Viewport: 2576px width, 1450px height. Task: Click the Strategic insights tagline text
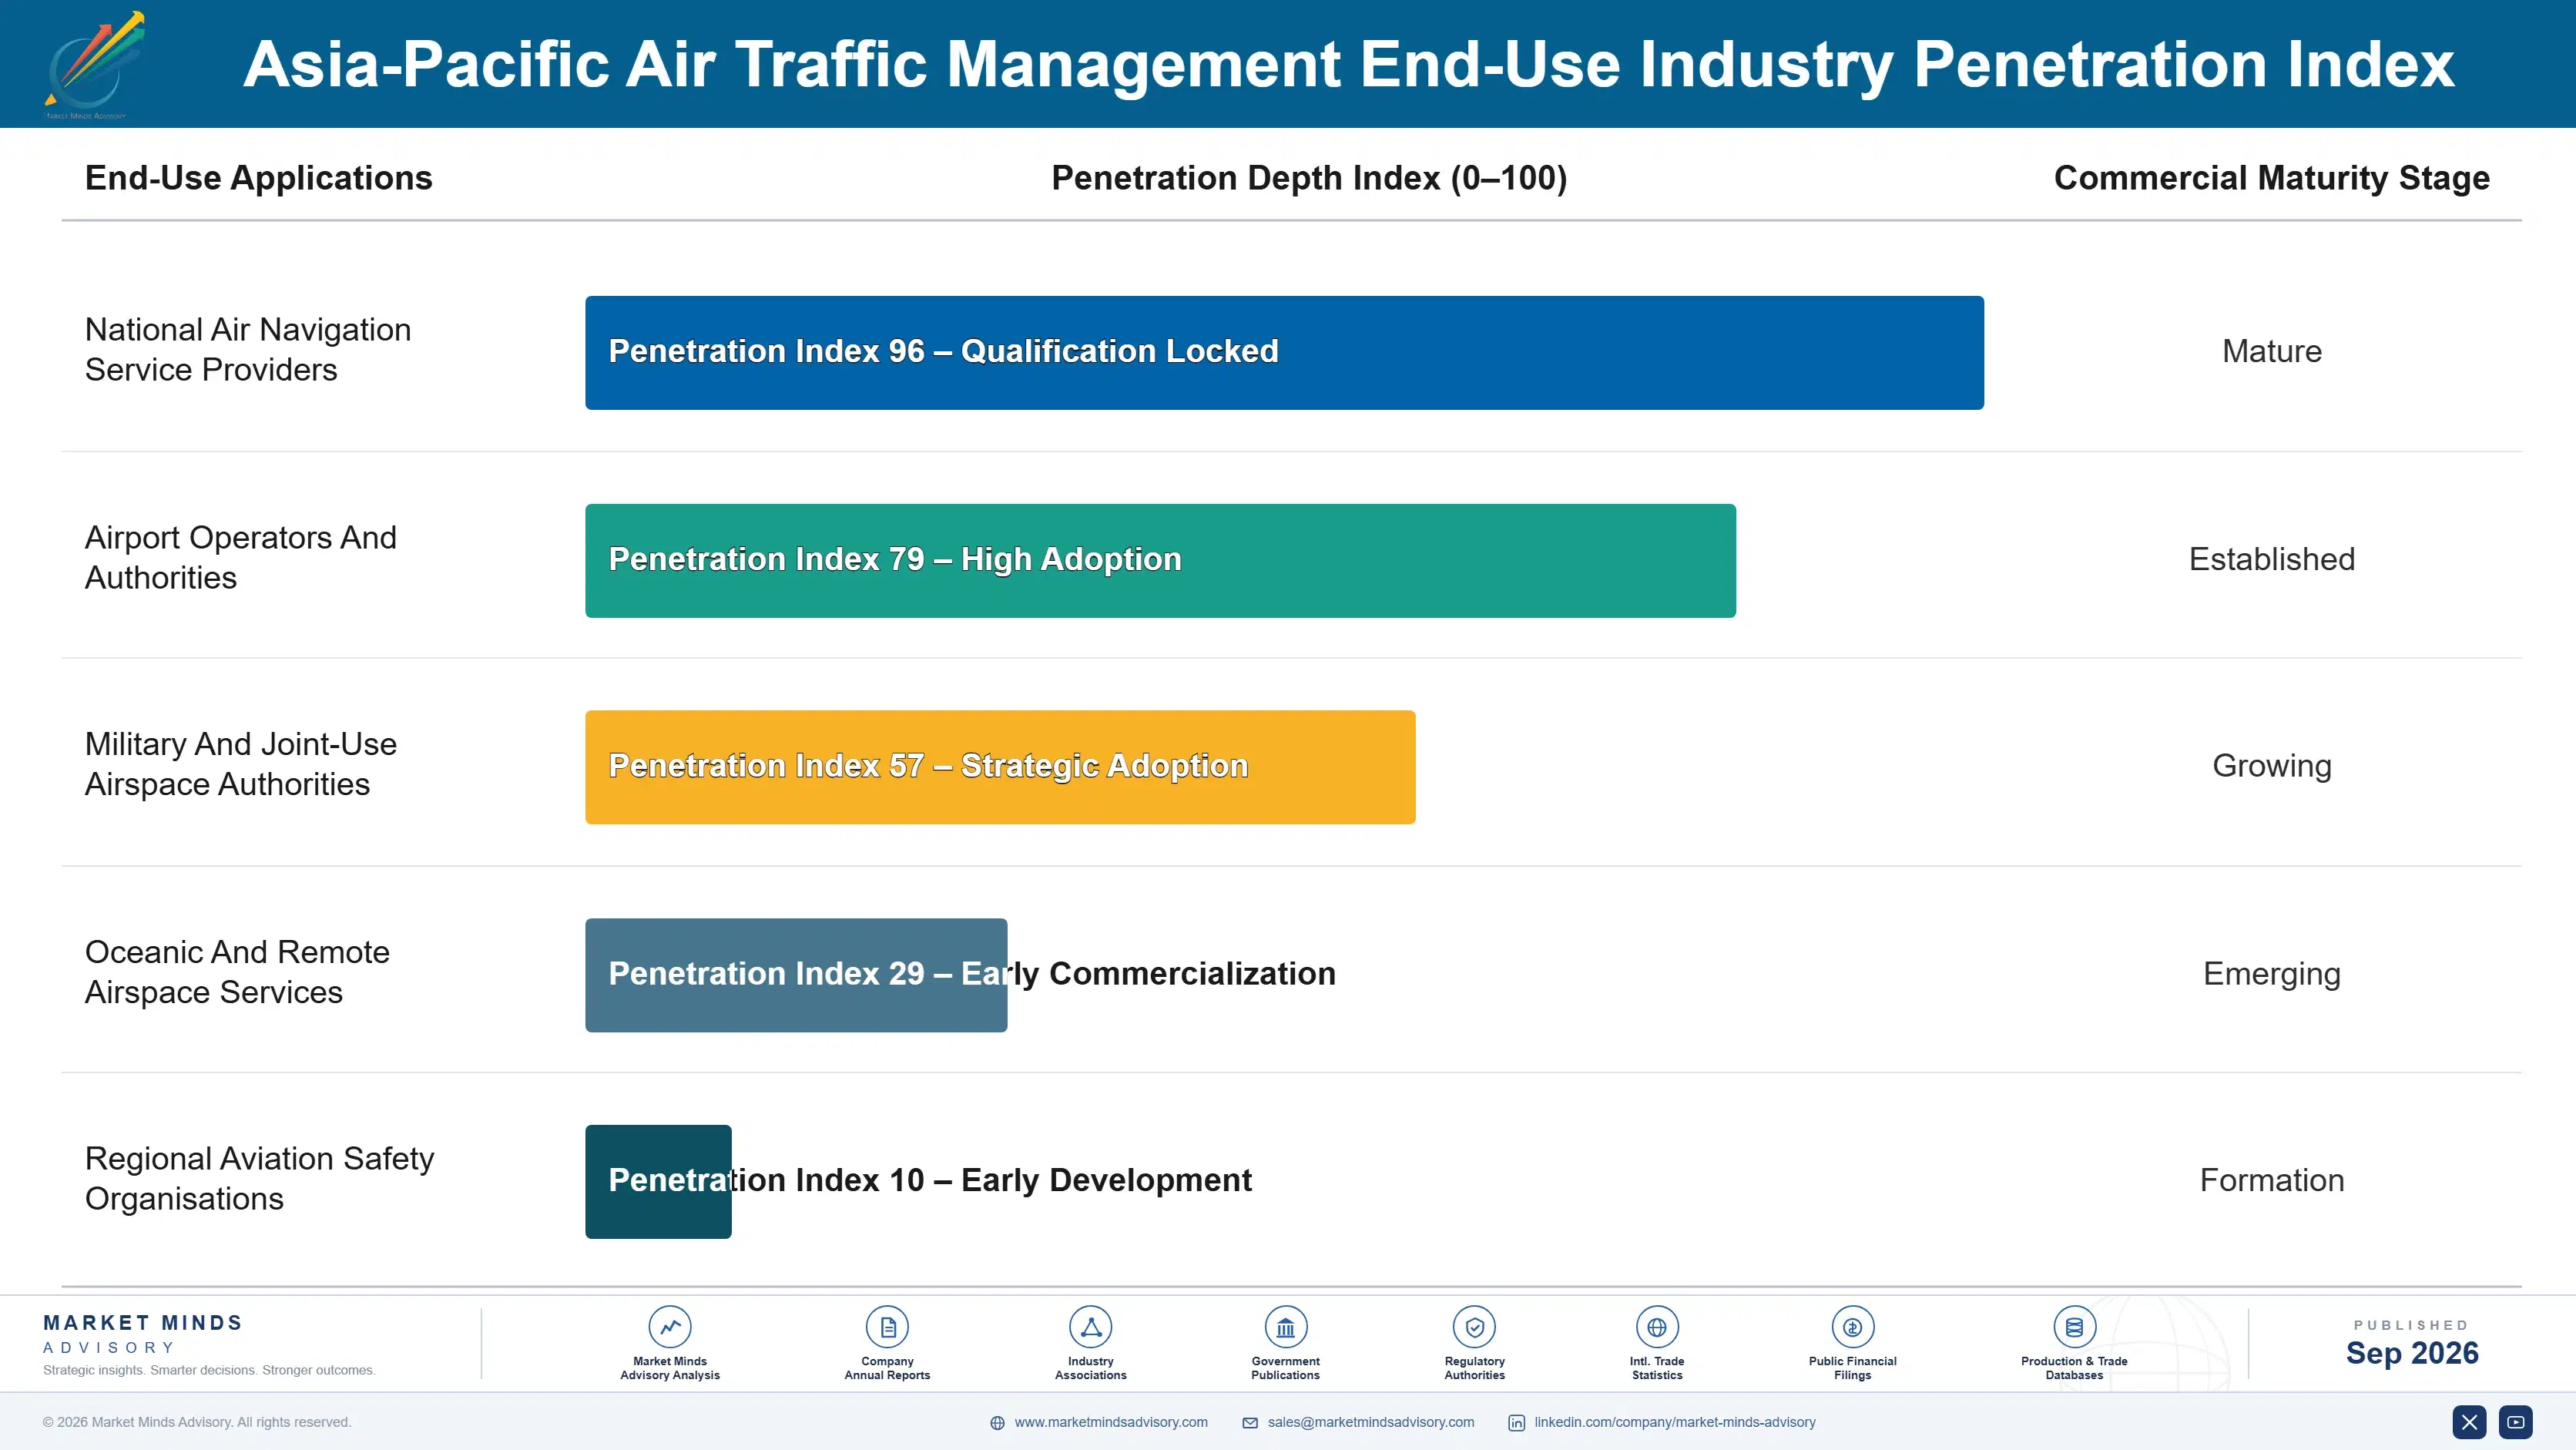[209, 1370]
